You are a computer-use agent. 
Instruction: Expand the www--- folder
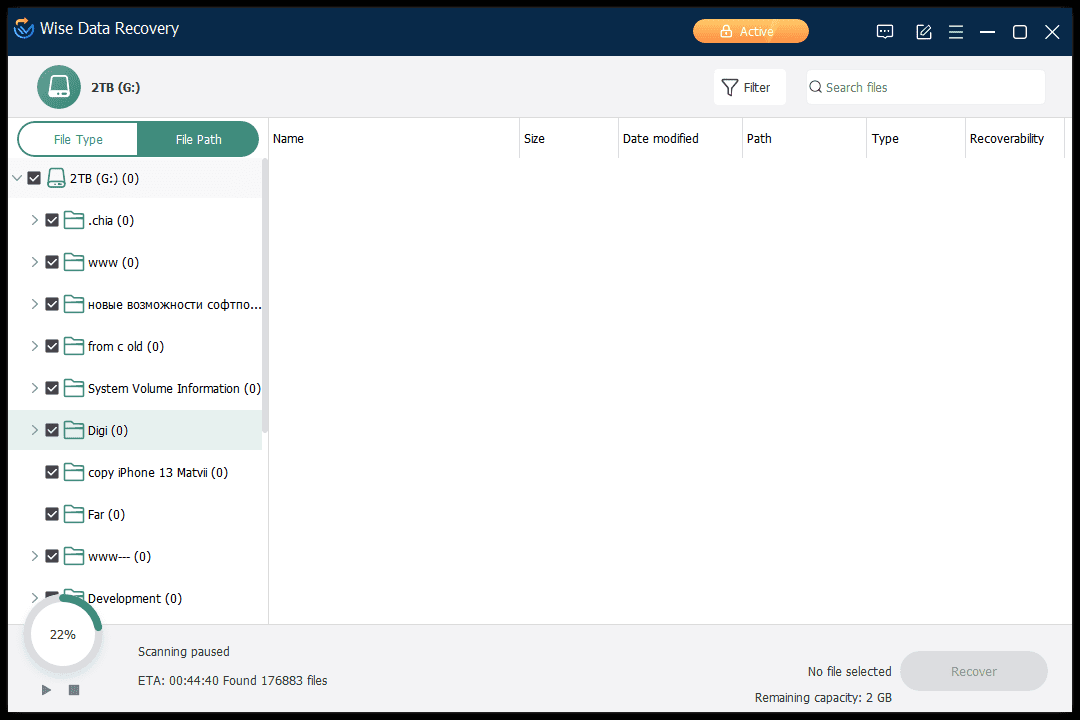[34, 557]
